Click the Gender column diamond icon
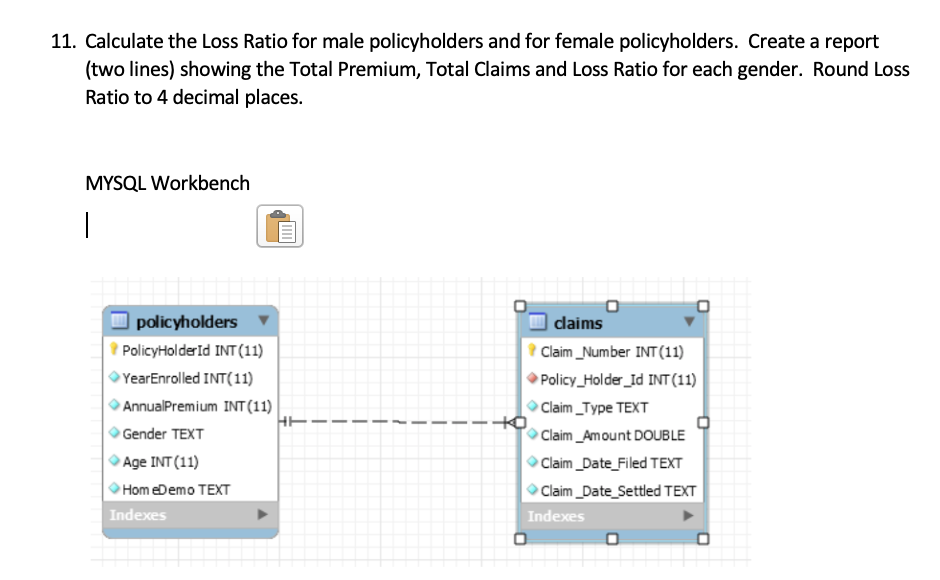Image resolution: width=940 pixels, height=580 pixels. pos(115,432)
